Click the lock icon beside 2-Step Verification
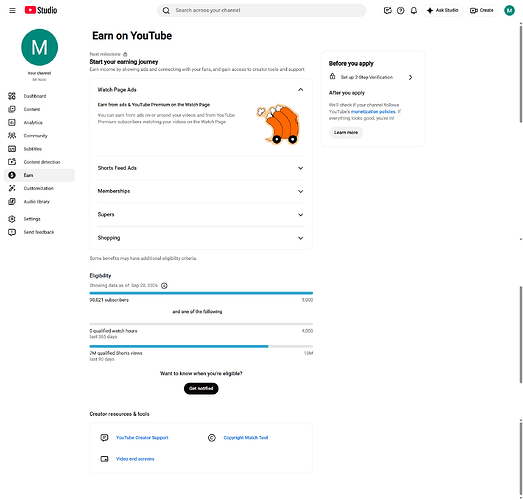This screenshot has height=500, width=523. [x=332, y=76]
